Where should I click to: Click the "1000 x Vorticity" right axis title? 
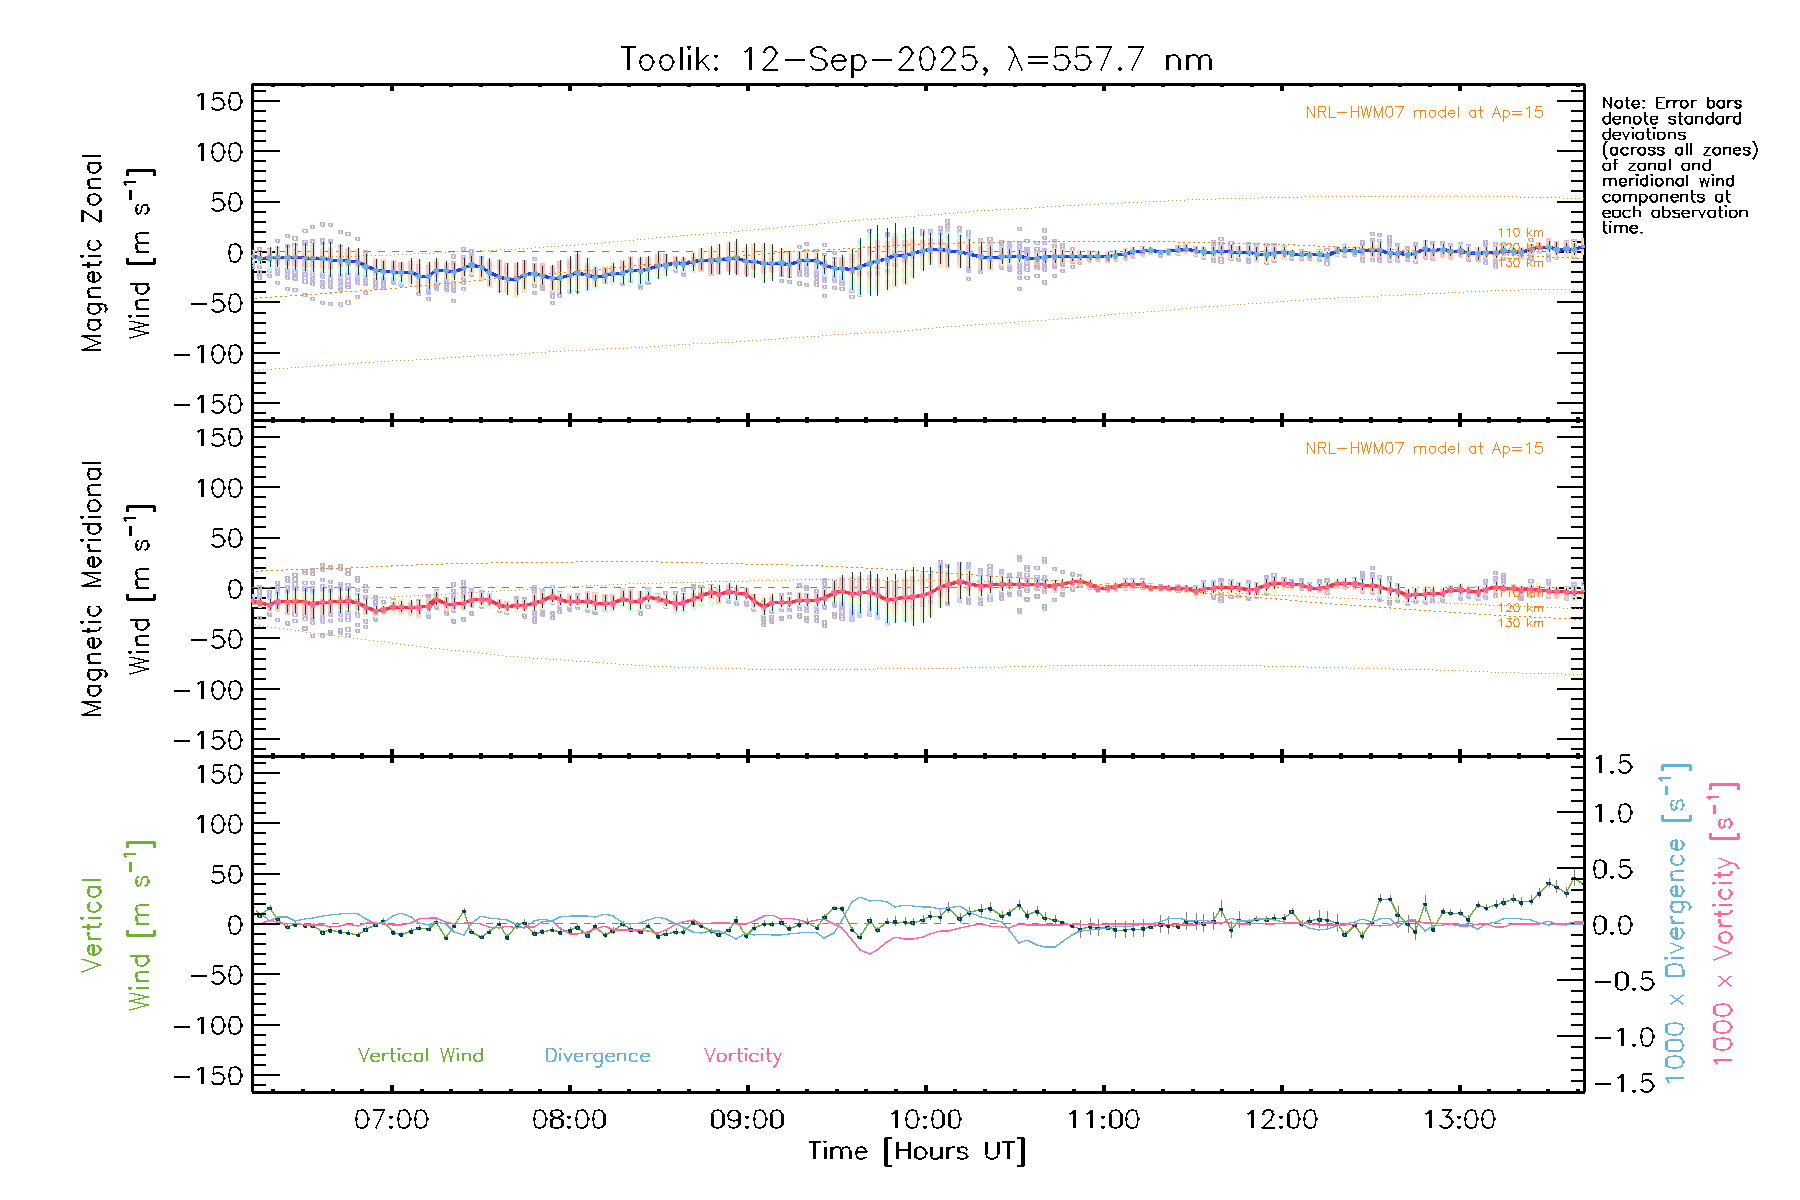click(1724, 924)
